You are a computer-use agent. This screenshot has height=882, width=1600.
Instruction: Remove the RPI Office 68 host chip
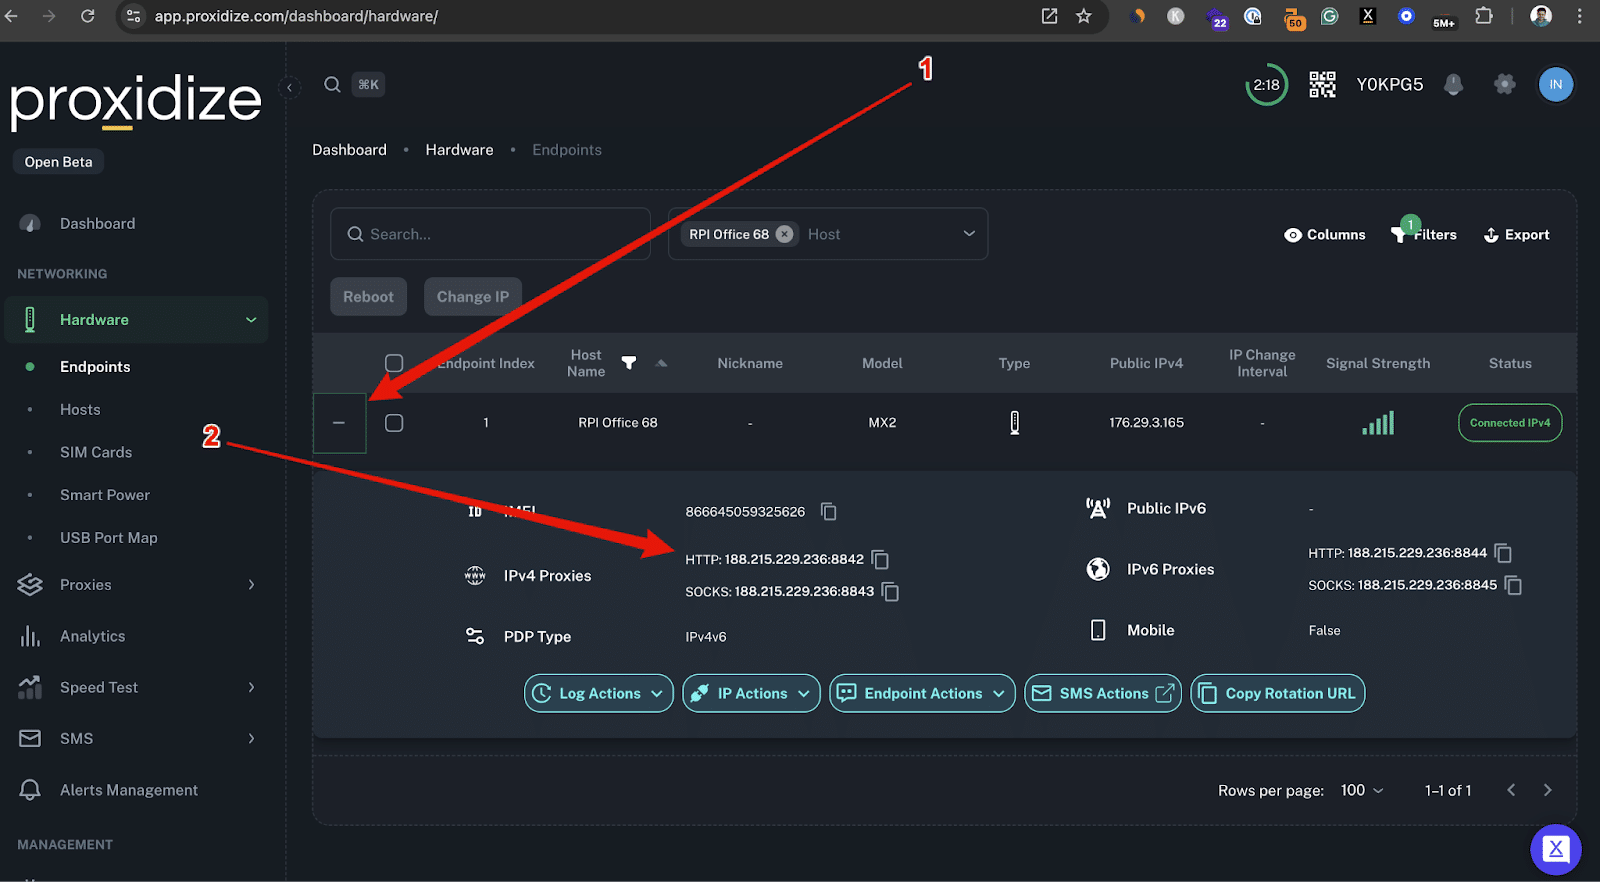785,234
